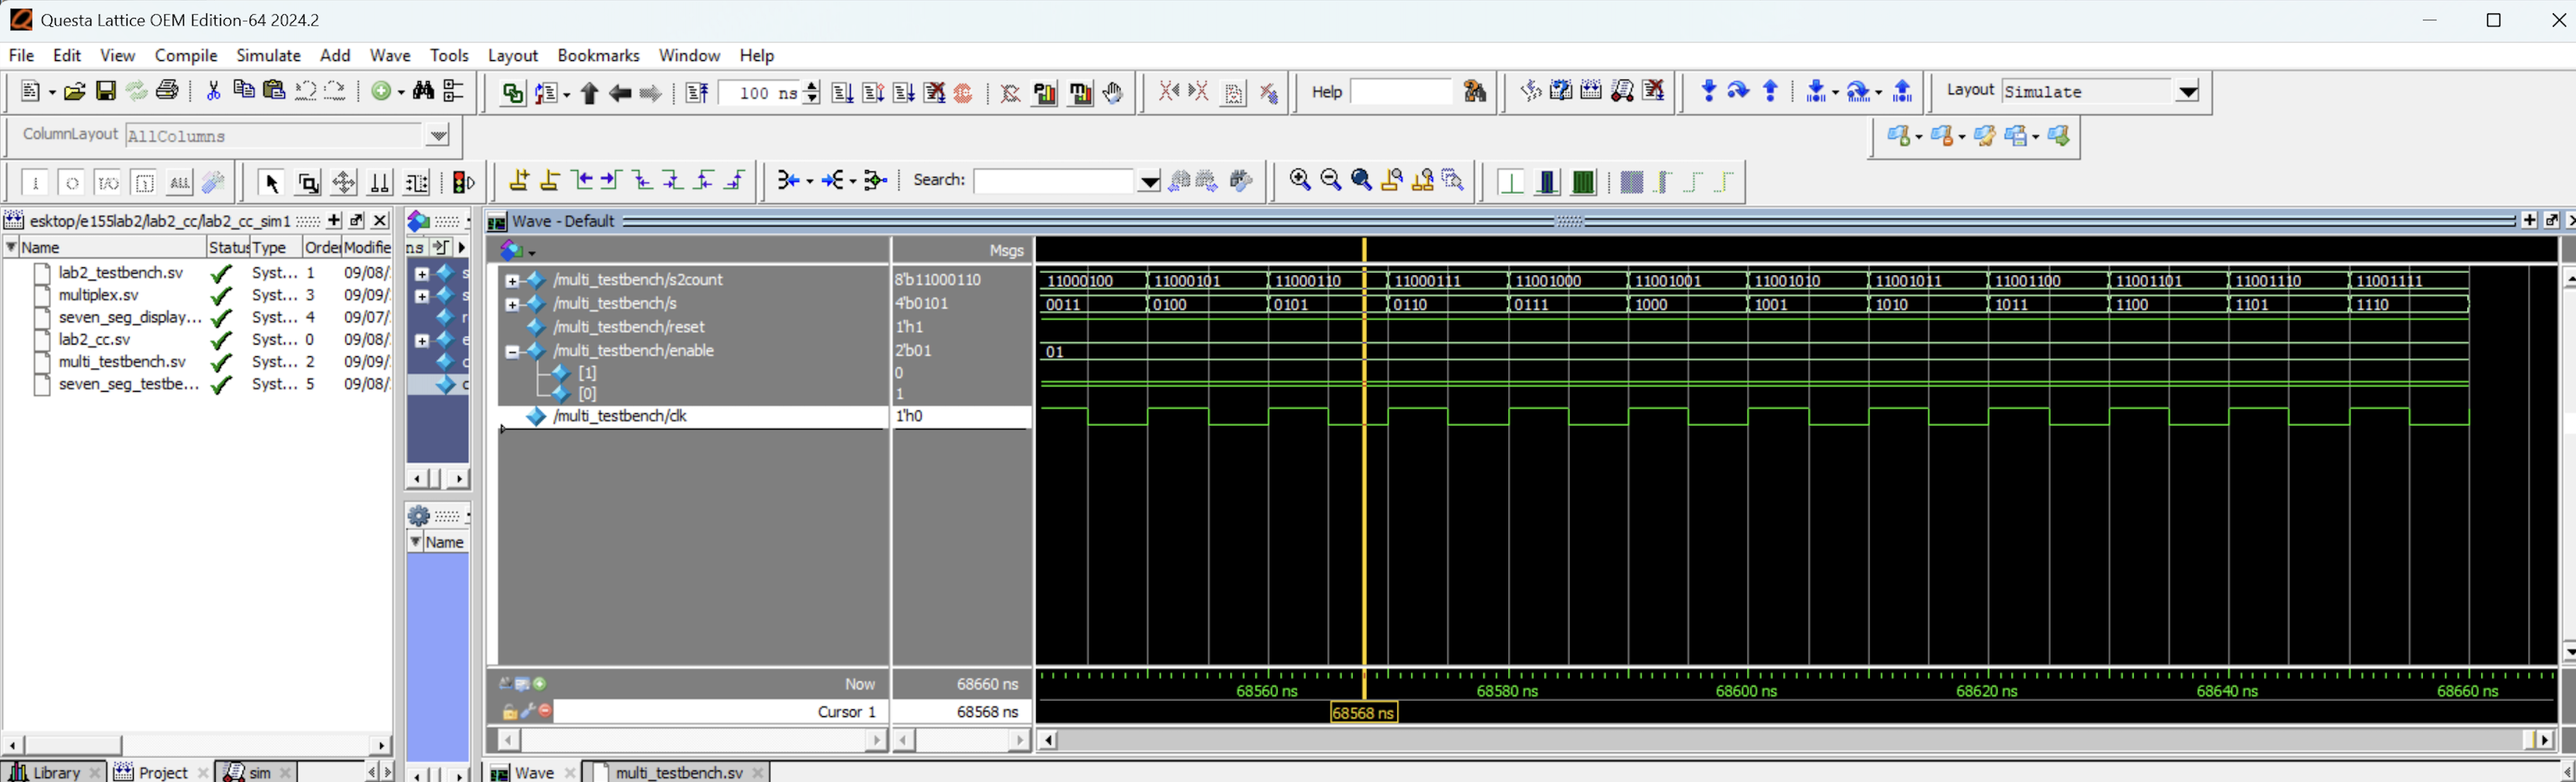Click the Restart simulation icon
Image resolution: width=2576 pixels, height=782 pixels.
pyautogui.click(x=697, y=93)
